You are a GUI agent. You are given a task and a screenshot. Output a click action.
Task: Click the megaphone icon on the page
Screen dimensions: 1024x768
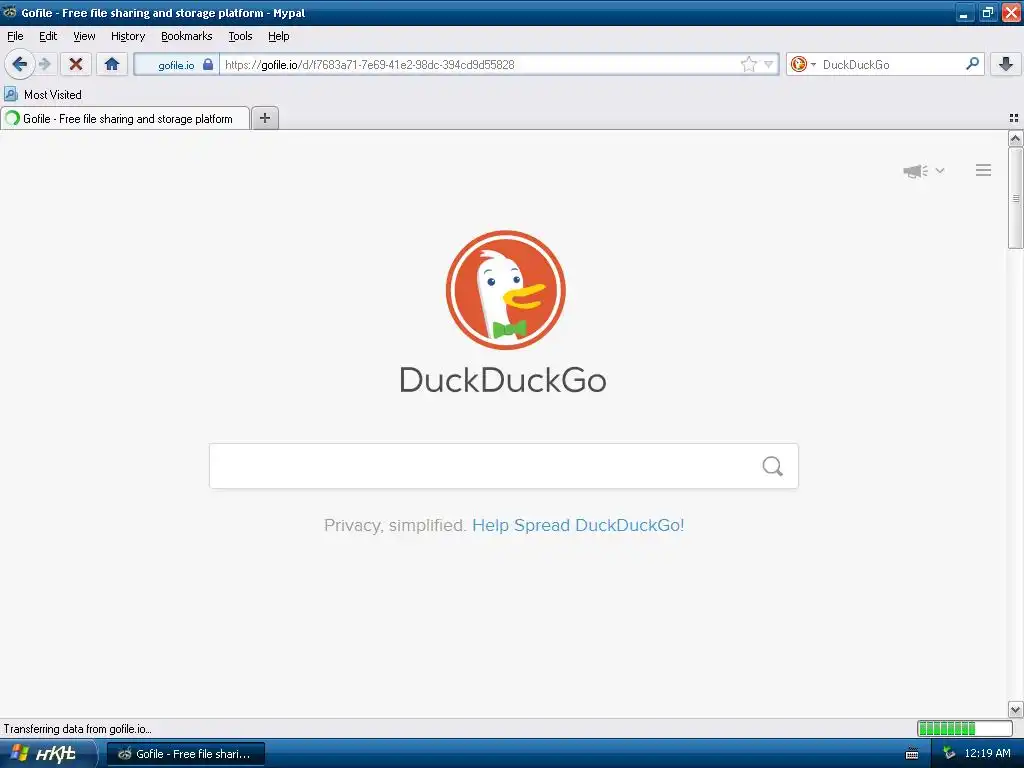click(x=916, y=170)
